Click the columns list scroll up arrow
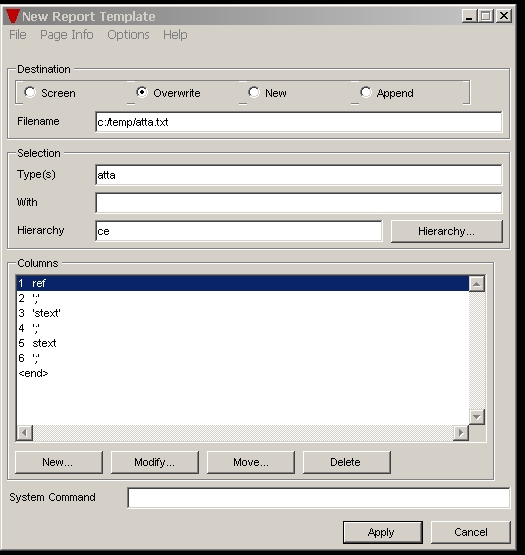Viewport: 525px width, 555px height. click(x=477, y=284)
